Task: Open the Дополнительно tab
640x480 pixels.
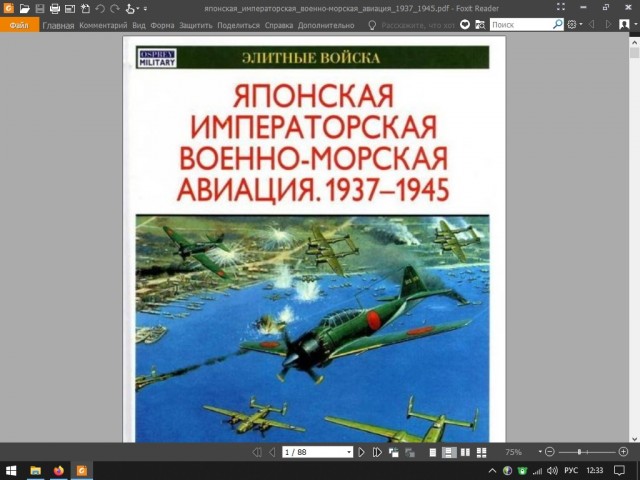Action: pyautogui.click(x=326, y=25)
